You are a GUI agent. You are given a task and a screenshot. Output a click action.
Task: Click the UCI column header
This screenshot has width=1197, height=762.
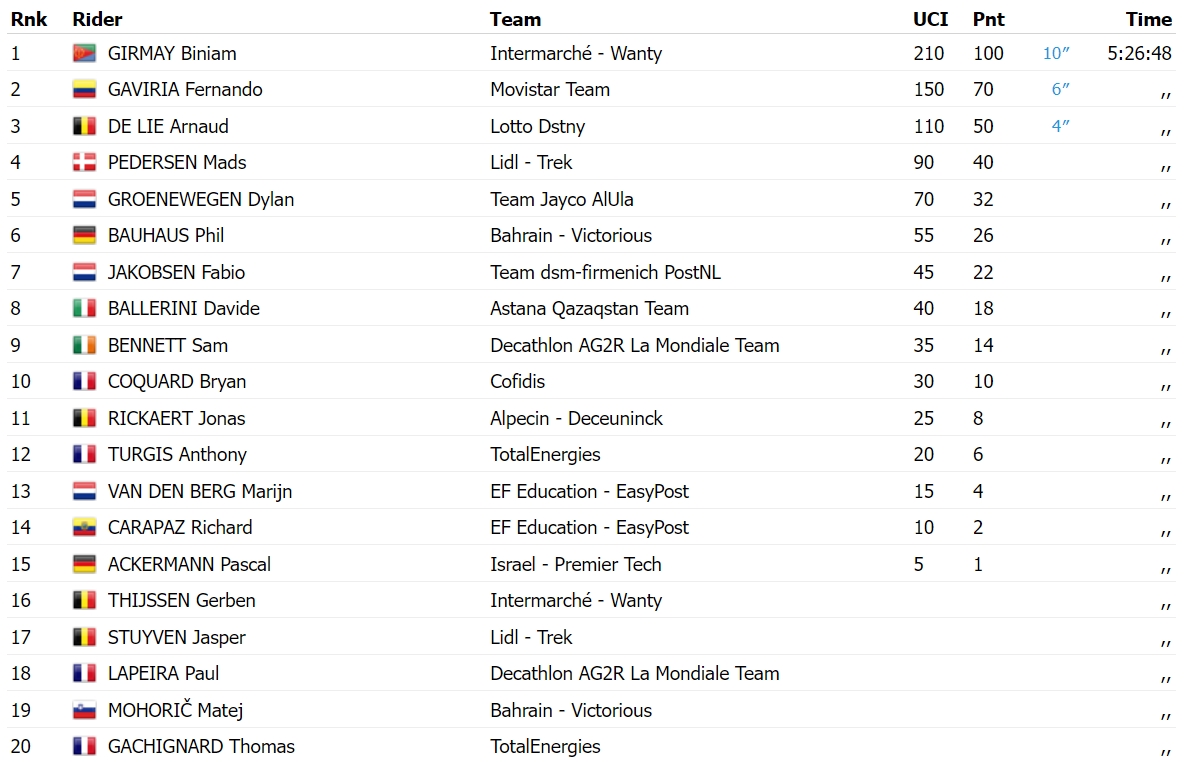[931, 19]
